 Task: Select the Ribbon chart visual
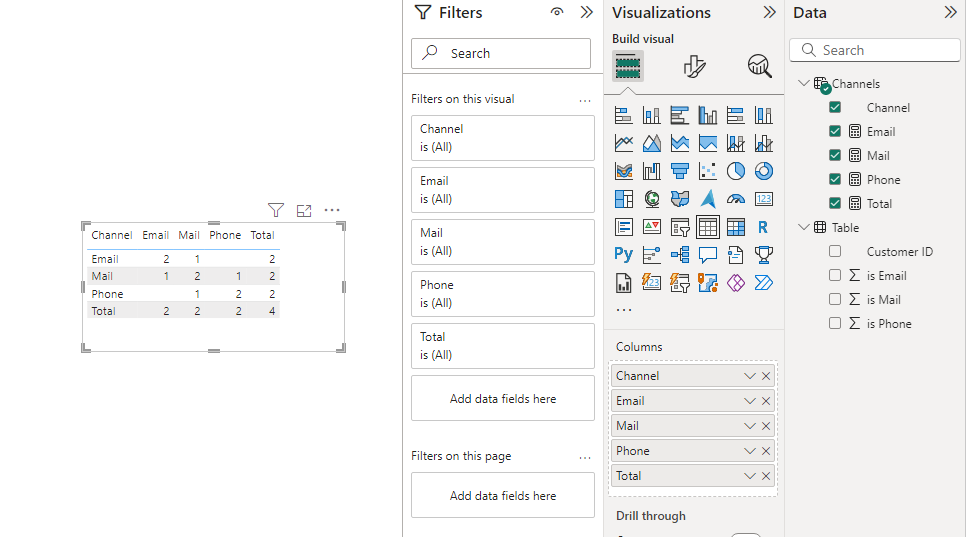(x=624, y=171)
